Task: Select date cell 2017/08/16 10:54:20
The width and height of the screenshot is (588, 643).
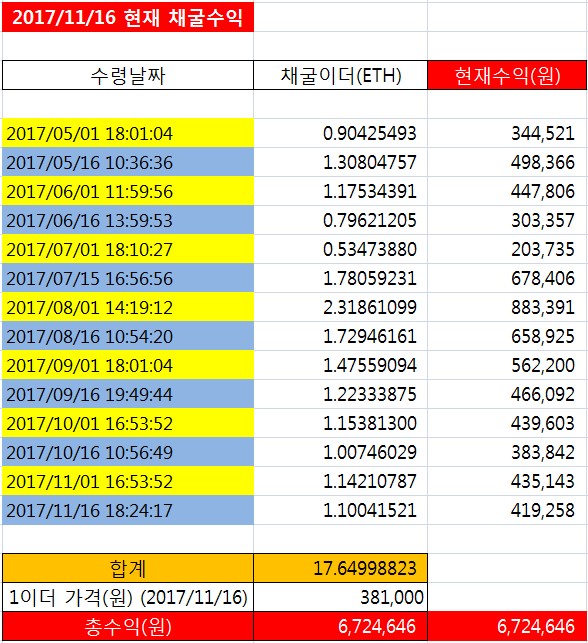Action: (128, 336)
